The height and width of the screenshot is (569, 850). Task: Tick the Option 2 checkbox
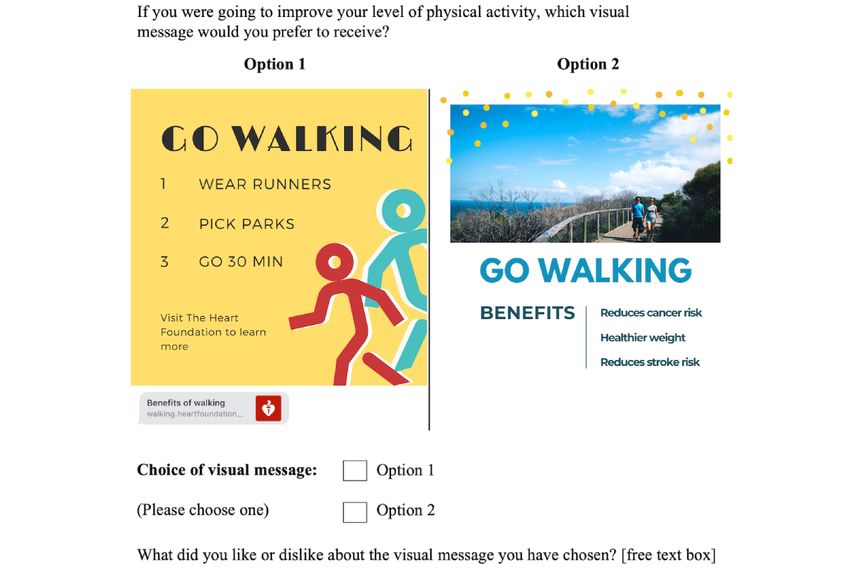pyautogui.click(x=355, y=512)
